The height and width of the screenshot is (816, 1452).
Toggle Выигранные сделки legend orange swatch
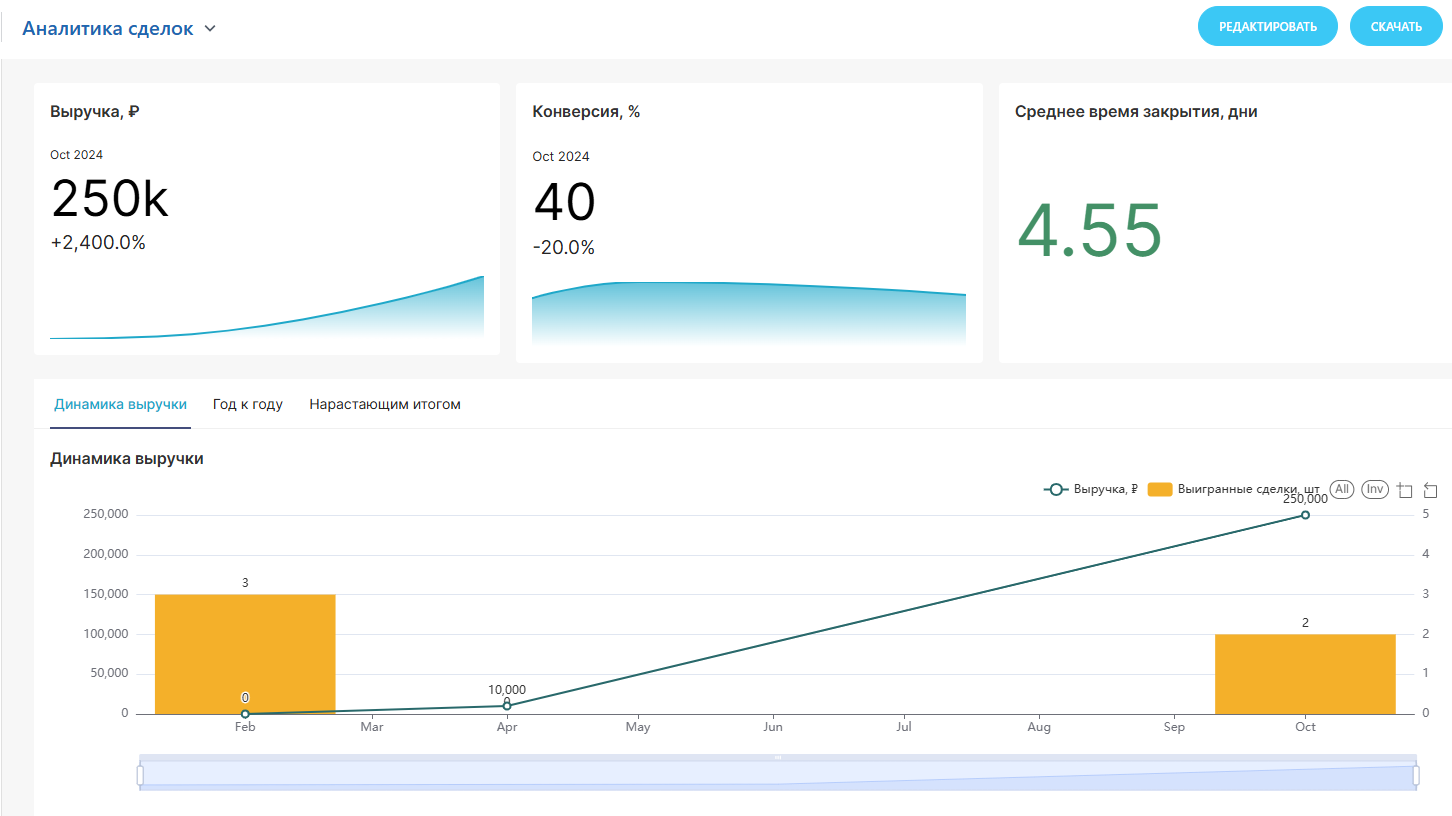[x=1160, y=490]
